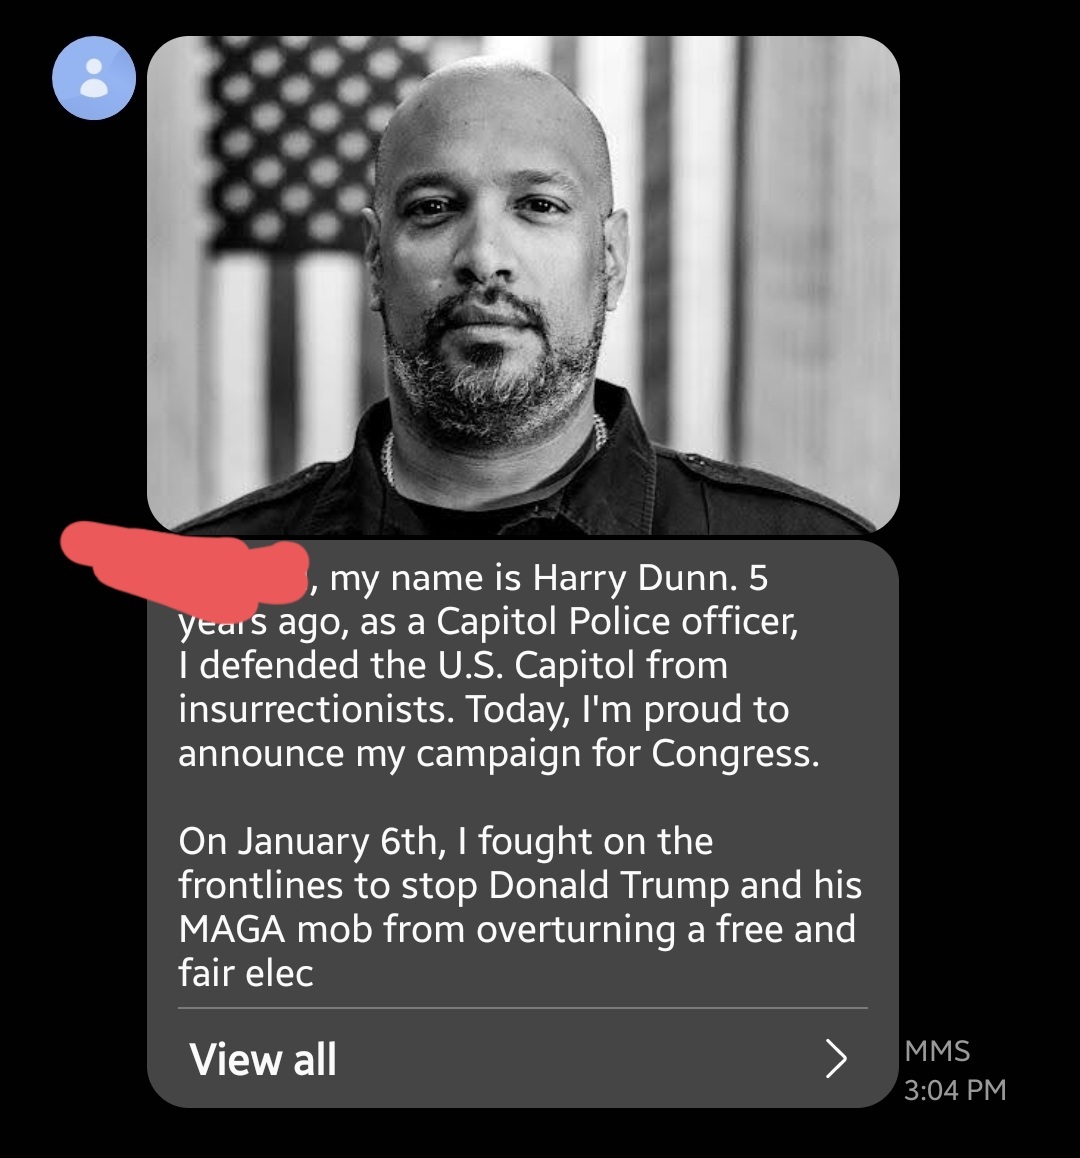The image size is (1080, 1158).
Task: Tap the phrase Capitol Police officer
Action: (x=616, y=621)
